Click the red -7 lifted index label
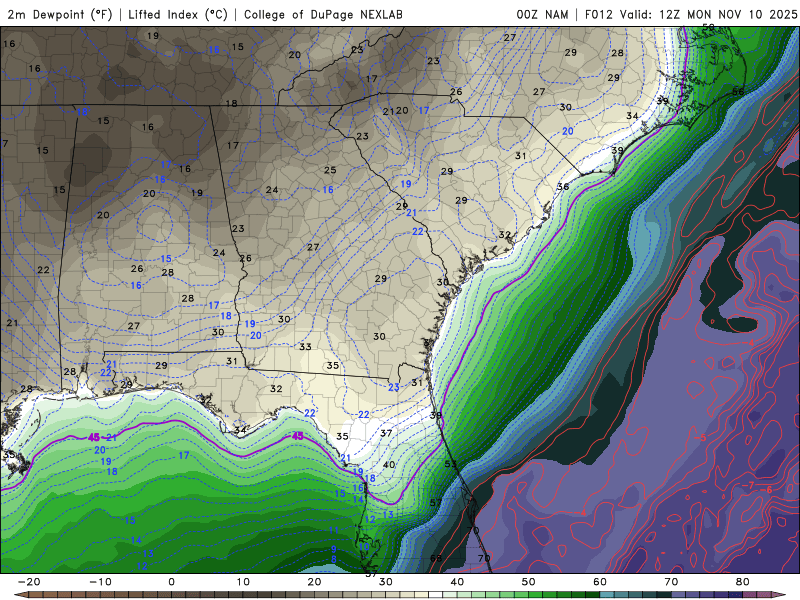 (748, 485)
